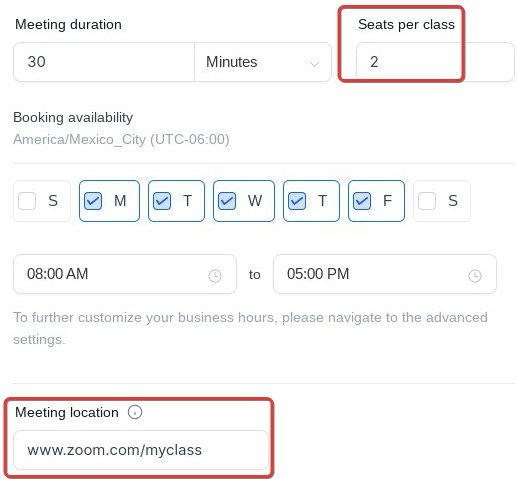Enable the Saturday checkbox
517x479 pixels.
pyautogui.click(x=427, y=201)
